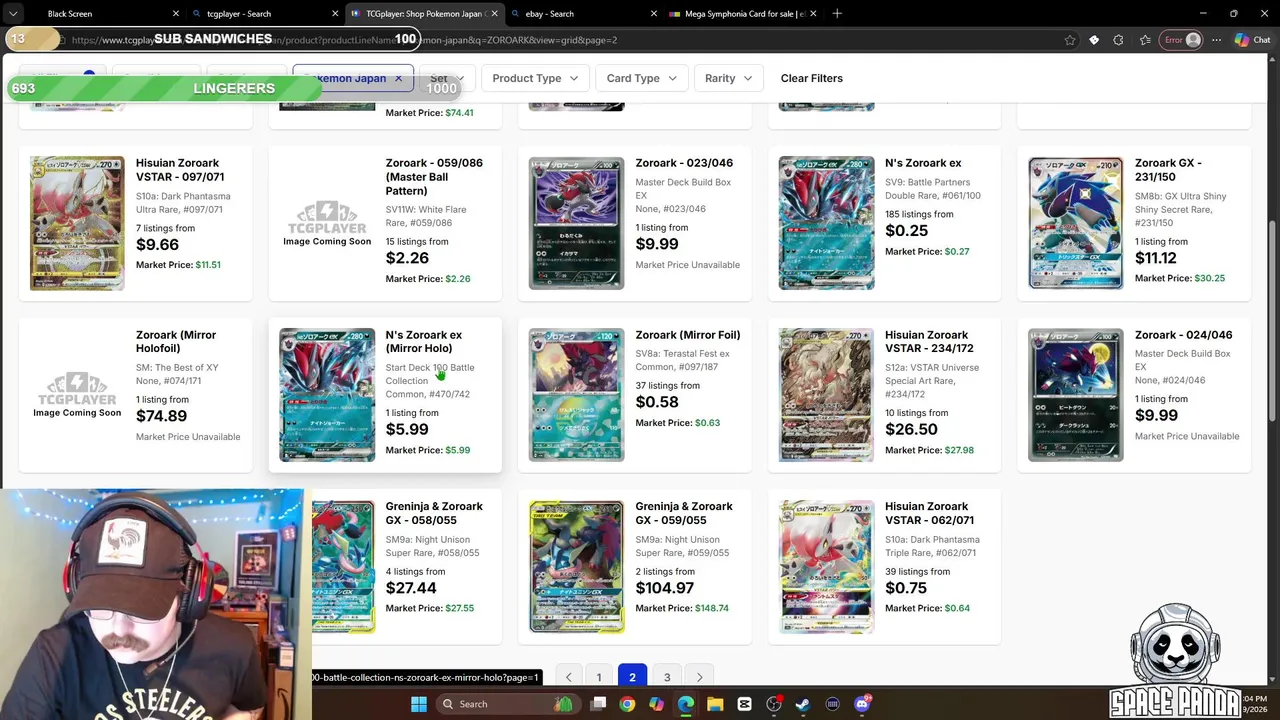This screenshot has height=720, width=1280.
Task: Click Hisuian Zoroark VSTAR 234/172 card image
Action: point(826,395)
